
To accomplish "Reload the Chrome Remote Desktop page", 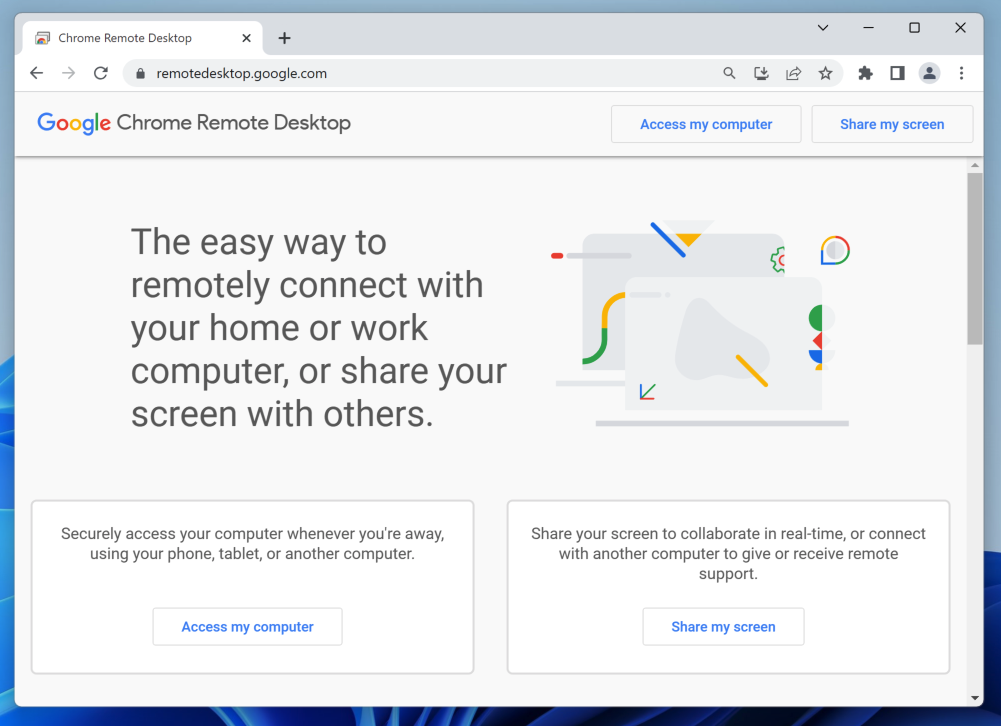I will [100, 73].
